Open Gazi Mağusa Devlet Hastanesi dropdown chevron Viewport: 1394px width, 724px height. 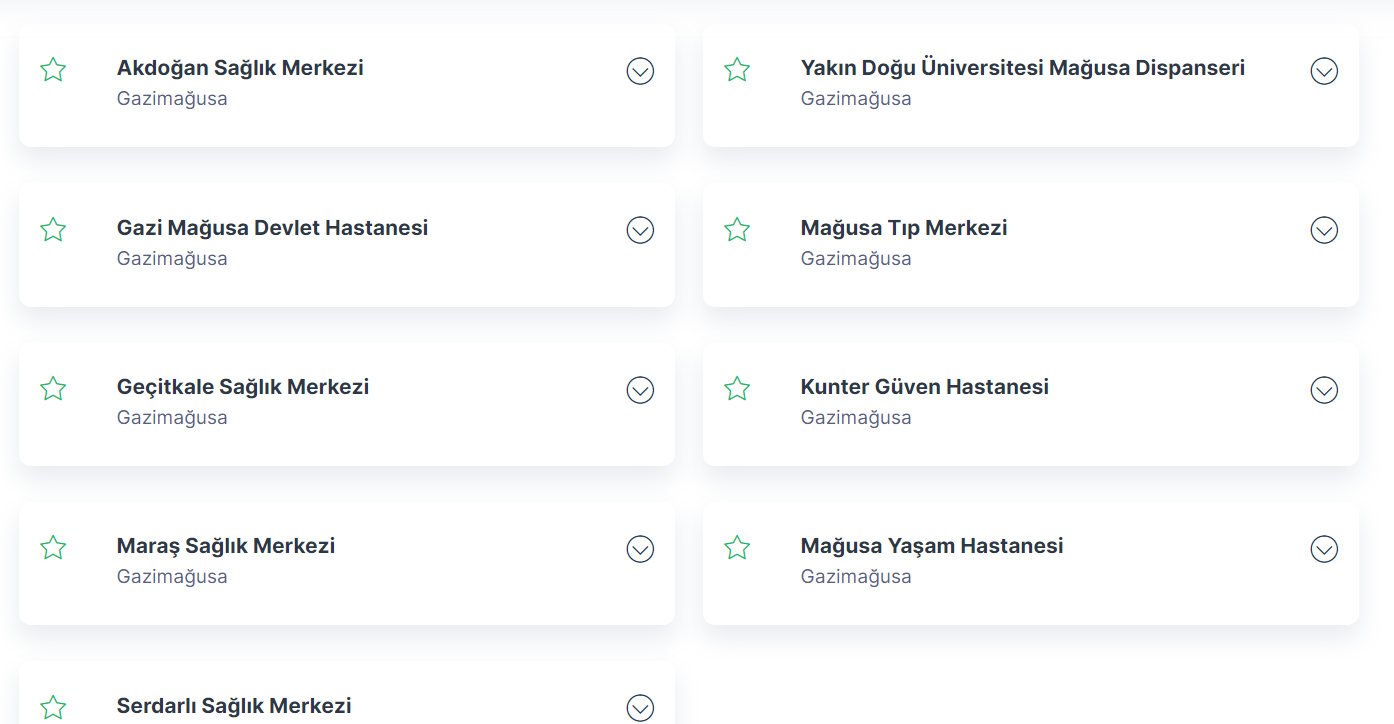pyautogui.click(x=640, y=230)
